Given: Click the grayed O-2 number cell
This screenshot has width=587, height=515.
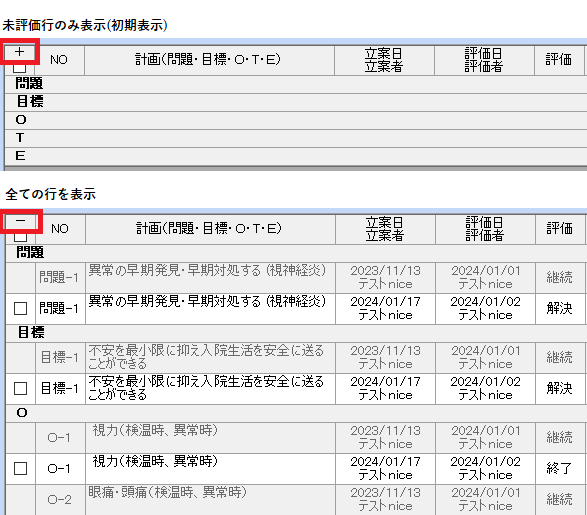Looking at the screenshot, I should coord(60,500).
